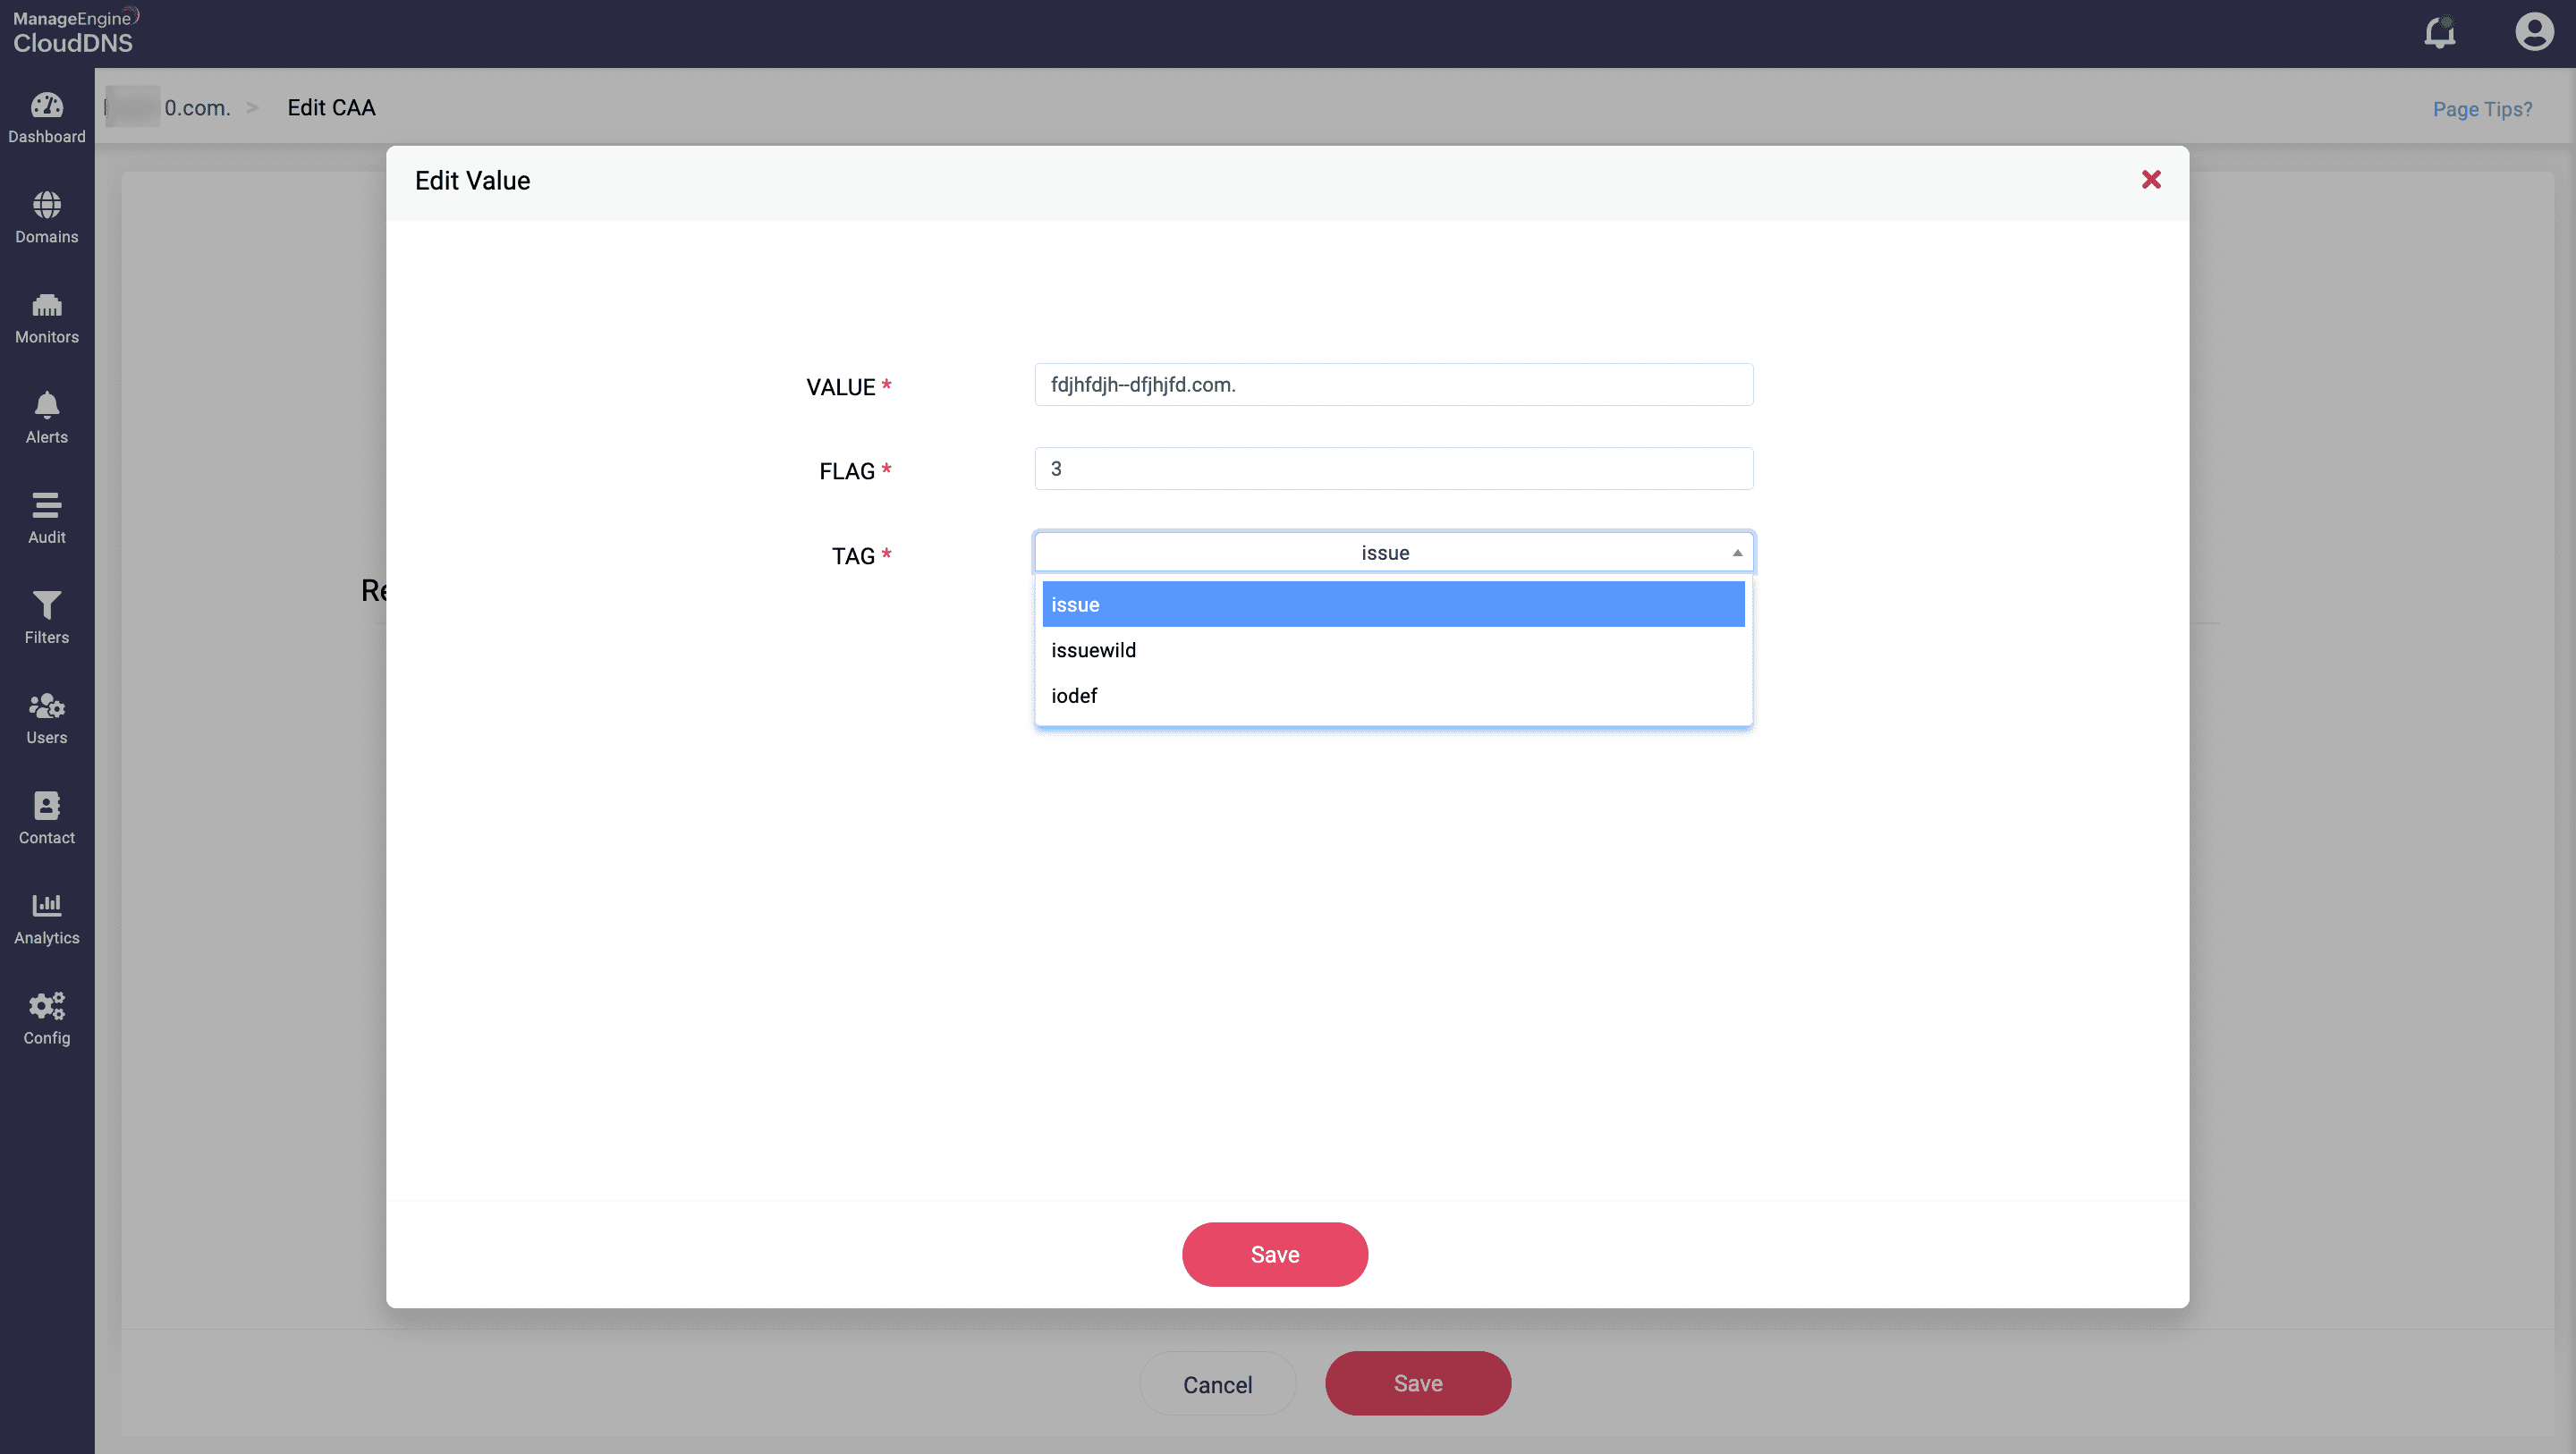This screenshot has height=1454, width=2576.
Task: Select issuewild from TAG list
Action: click(1093, 650)
